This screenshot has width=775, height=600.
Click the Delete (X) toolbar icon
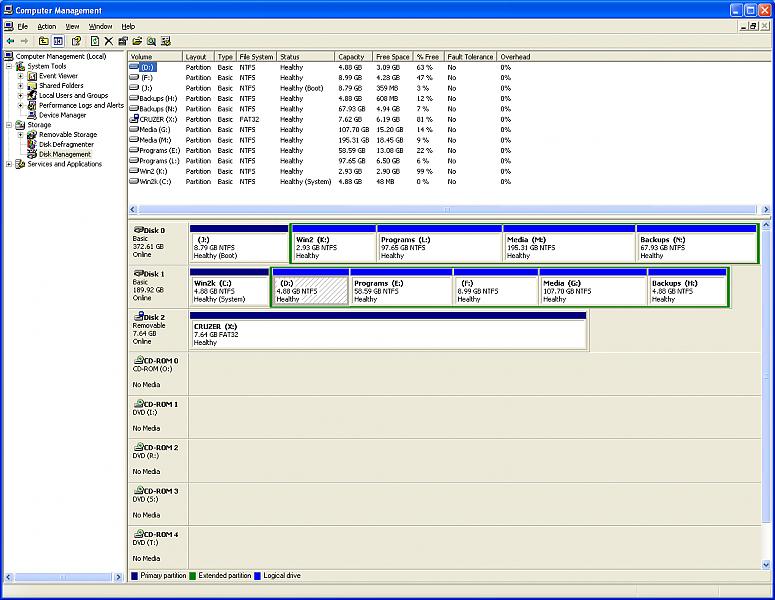click(108, 41)
